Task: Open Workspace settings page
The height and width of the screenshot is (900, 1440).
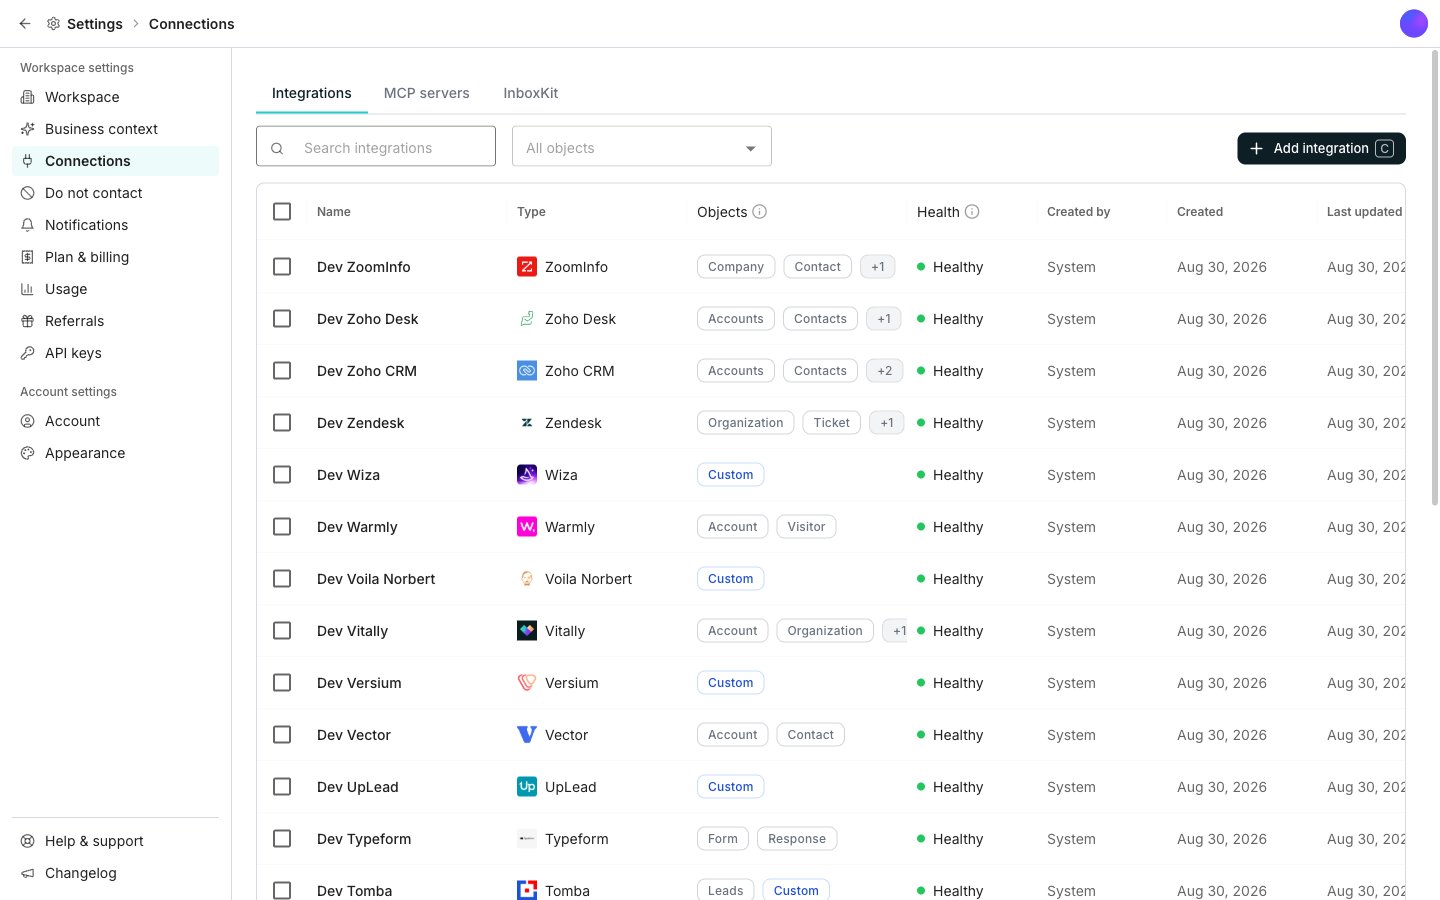Action: tap(115, 97)
